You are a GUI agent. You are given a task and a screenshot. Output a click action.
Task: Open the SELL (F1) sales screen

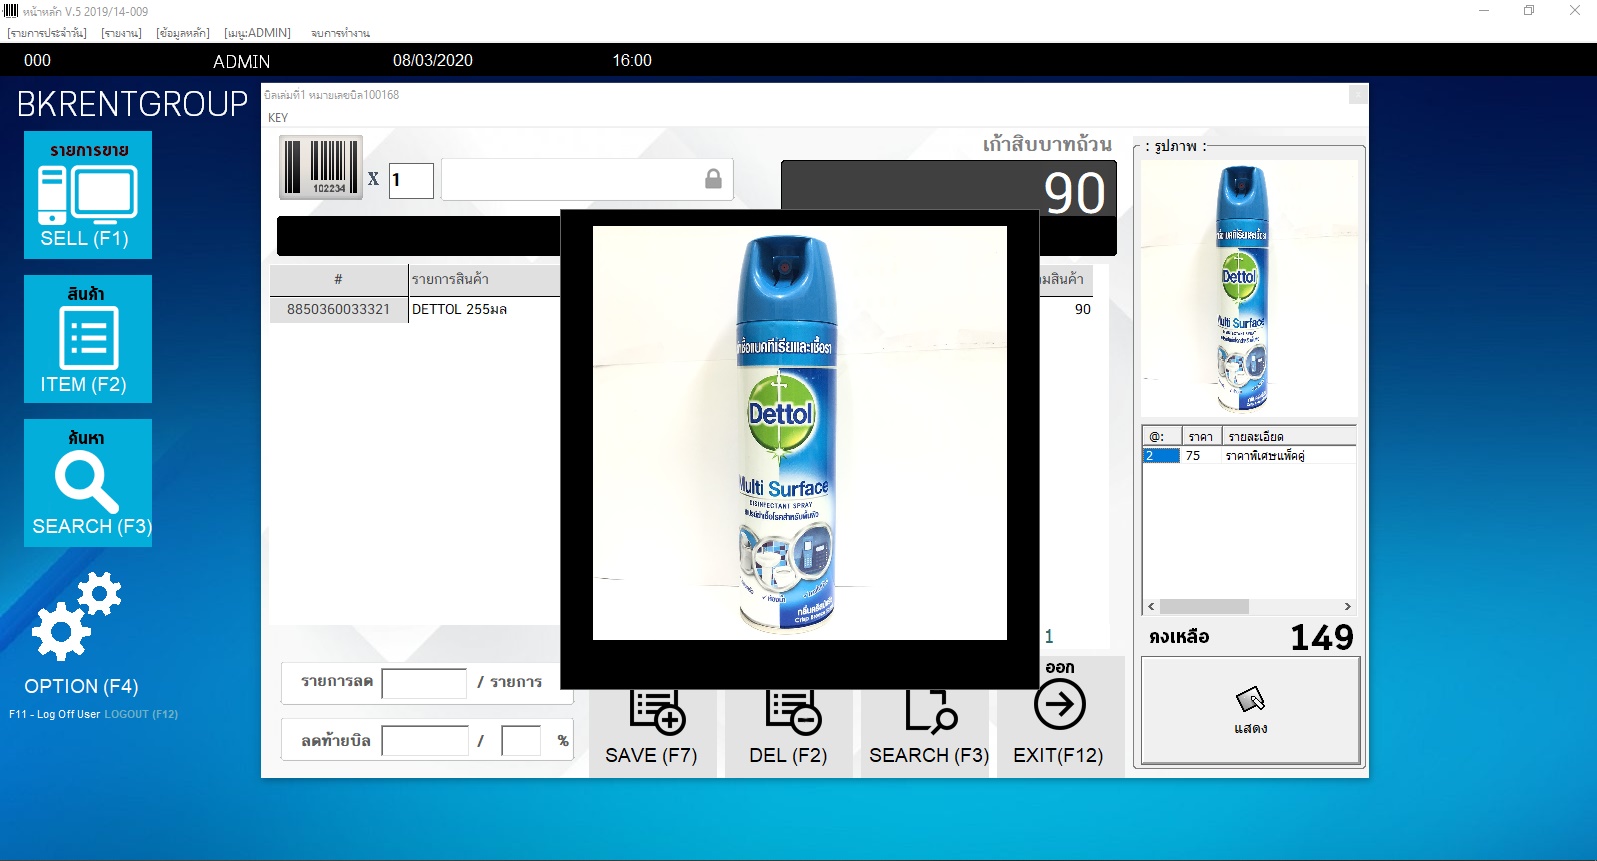pyautogui.click(x=88, y=195)
